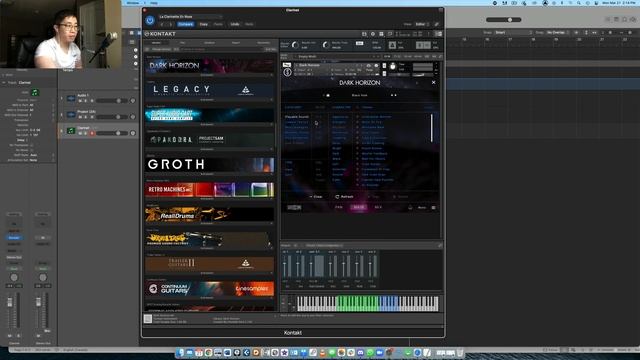Expand Dark Horizon library options arrow

coord(271,75)
